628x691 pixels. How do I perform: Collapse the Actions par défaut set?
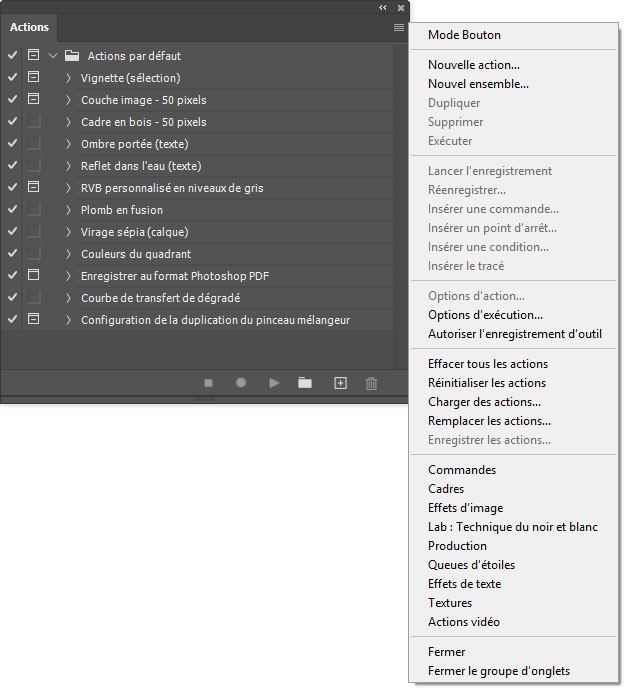coord(53,56)
